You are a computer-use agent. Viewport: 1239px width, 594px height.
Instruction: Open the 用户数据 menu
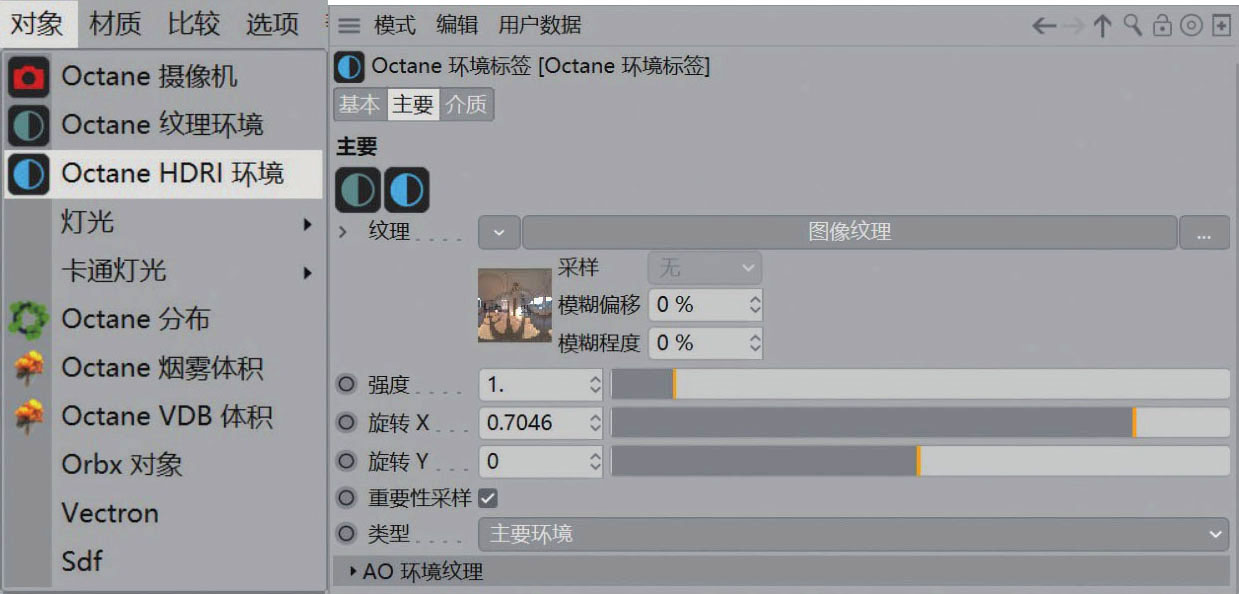(x=539, y=25)
